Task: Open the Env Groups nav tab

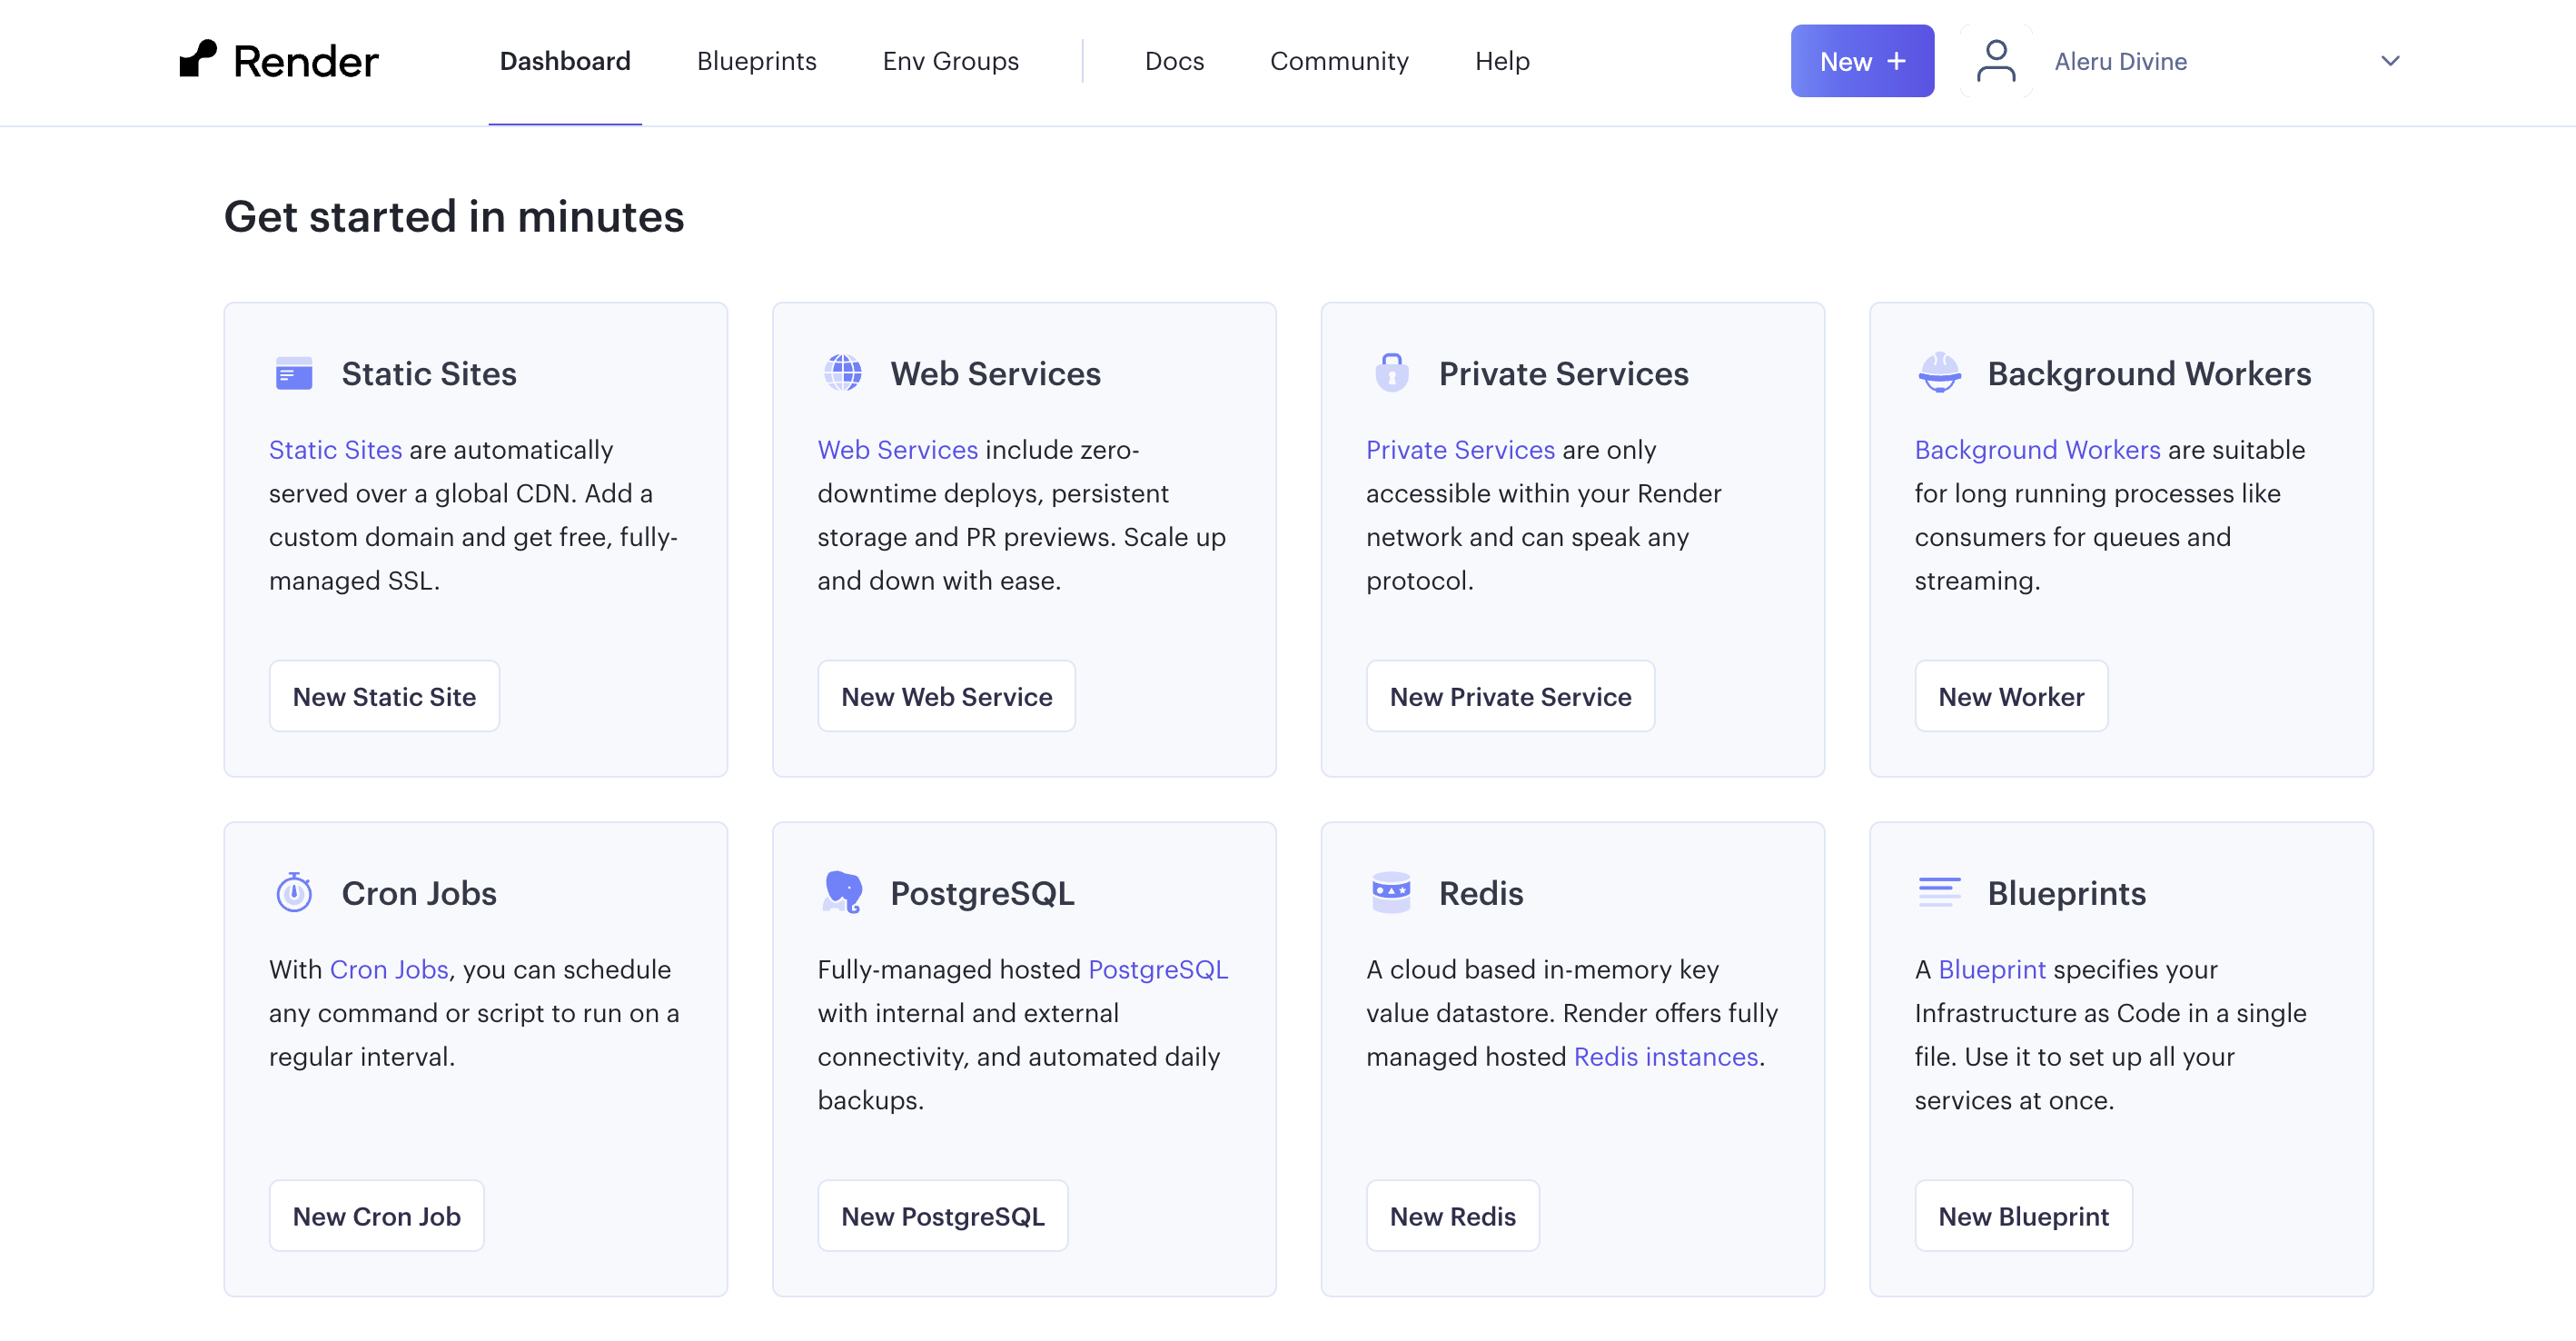Action: click(950, 61)
